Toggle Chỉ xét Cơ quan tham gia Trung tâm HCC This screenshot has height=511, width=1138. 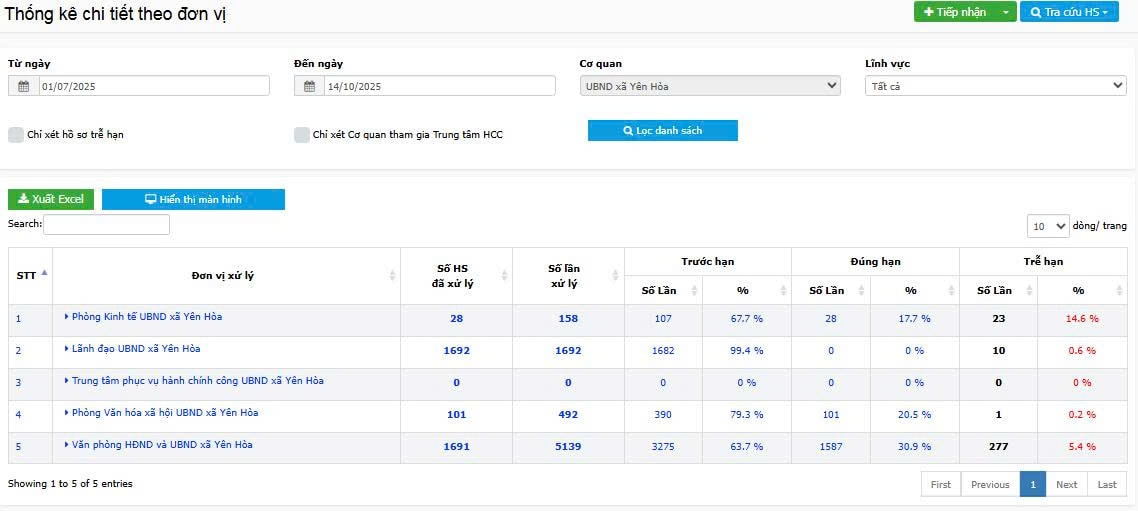click(302, 135)
